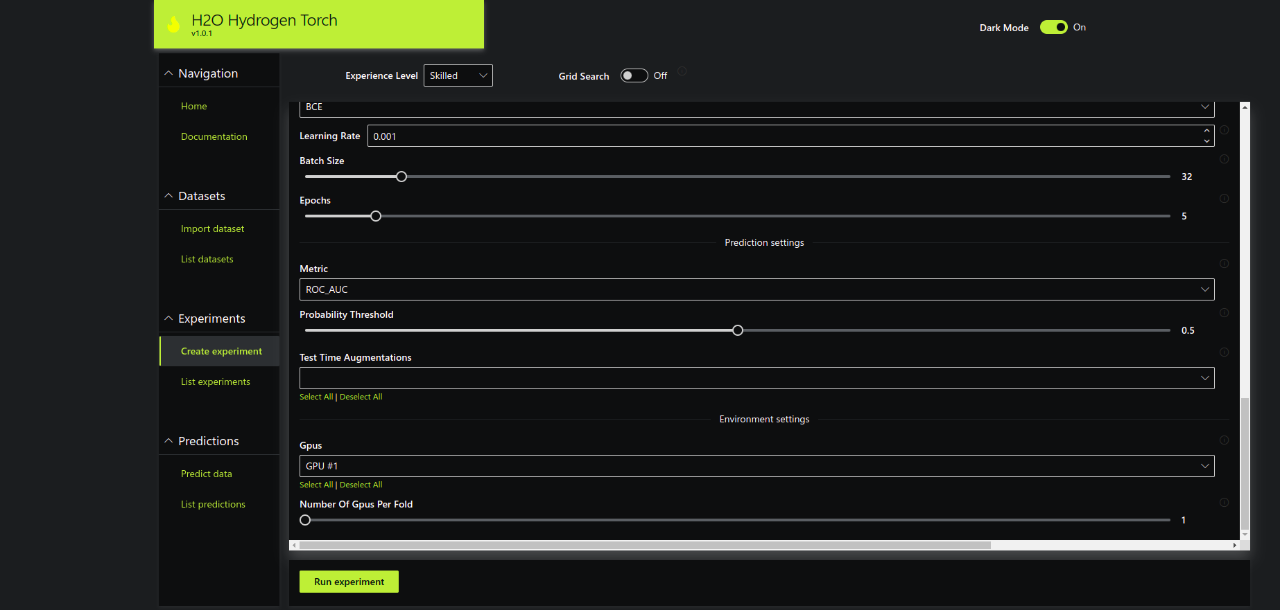The image size is (1280, 610).
Task: Open the Experience Level dropdown
Action: (x=458, y=76)
